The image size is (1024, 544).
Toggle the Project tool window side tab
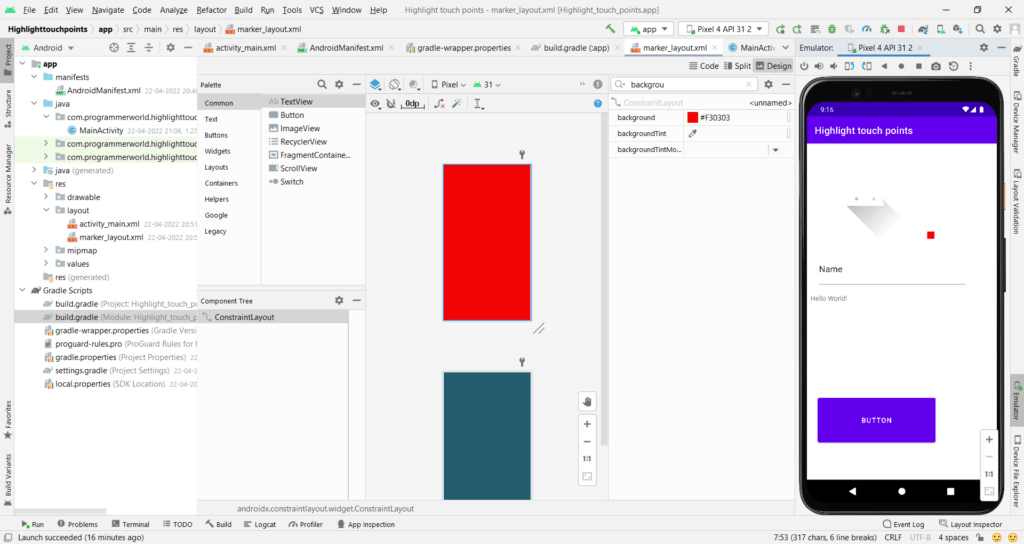pos(8,59)
